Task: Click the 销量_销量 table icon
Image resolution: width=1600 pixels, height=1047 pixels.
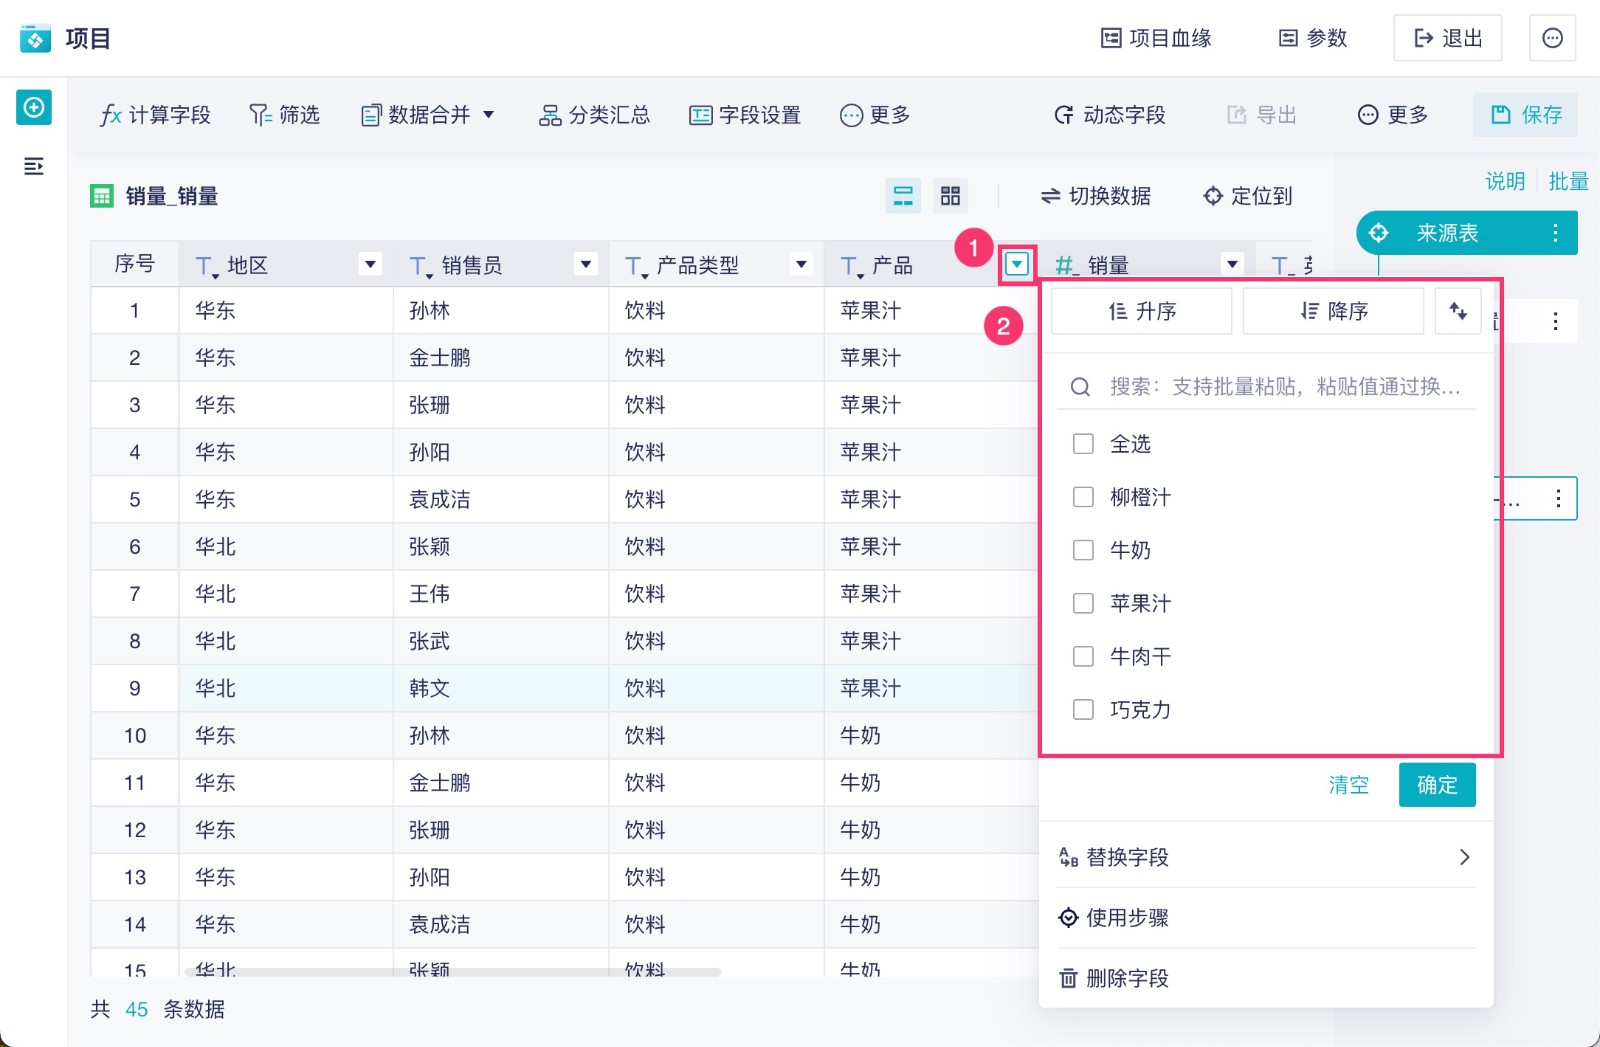Action: (x=102, y=196)
